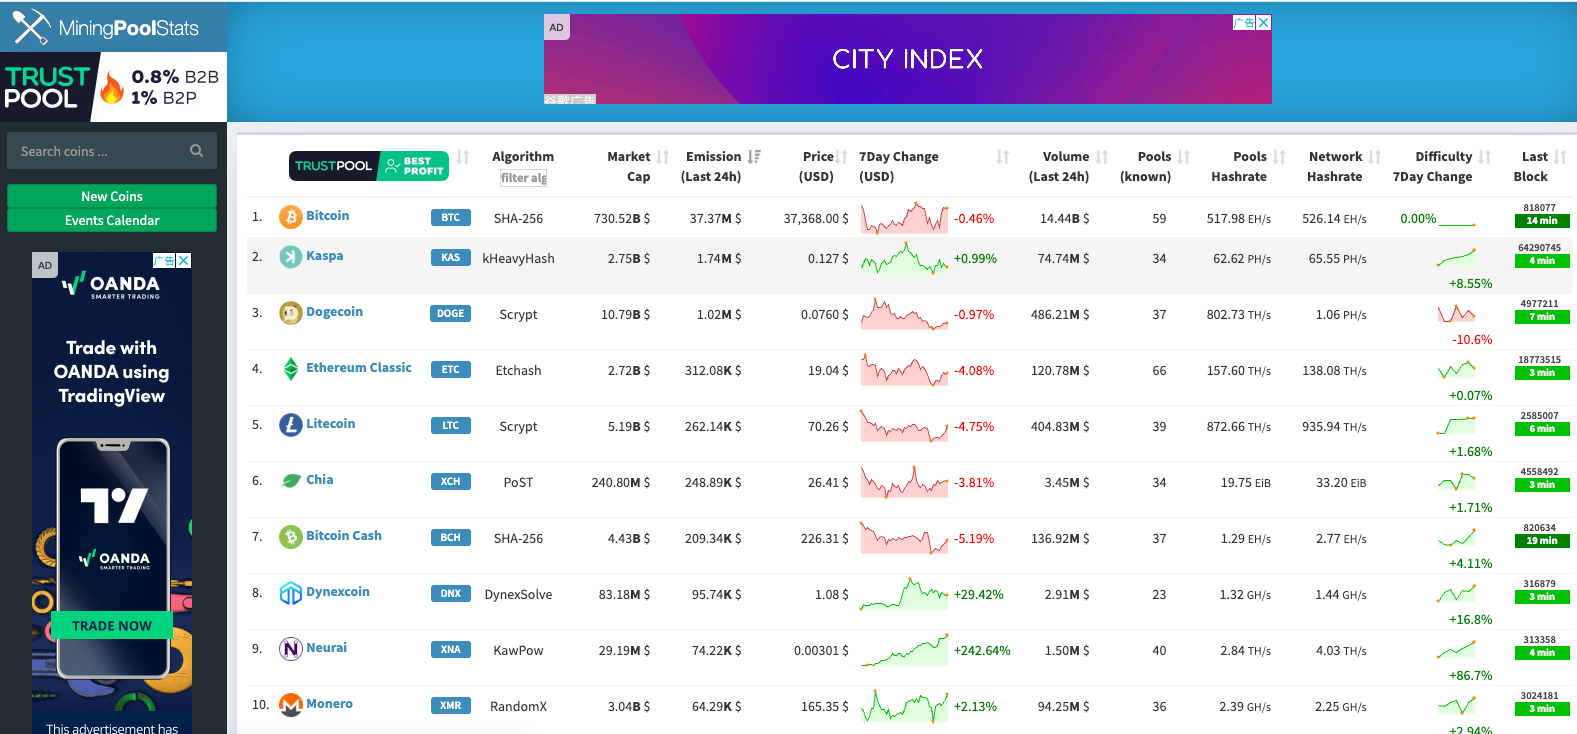Open the XMR ticker badge
This screenshot has width=1577, height=734.
(x=450, y=705)
